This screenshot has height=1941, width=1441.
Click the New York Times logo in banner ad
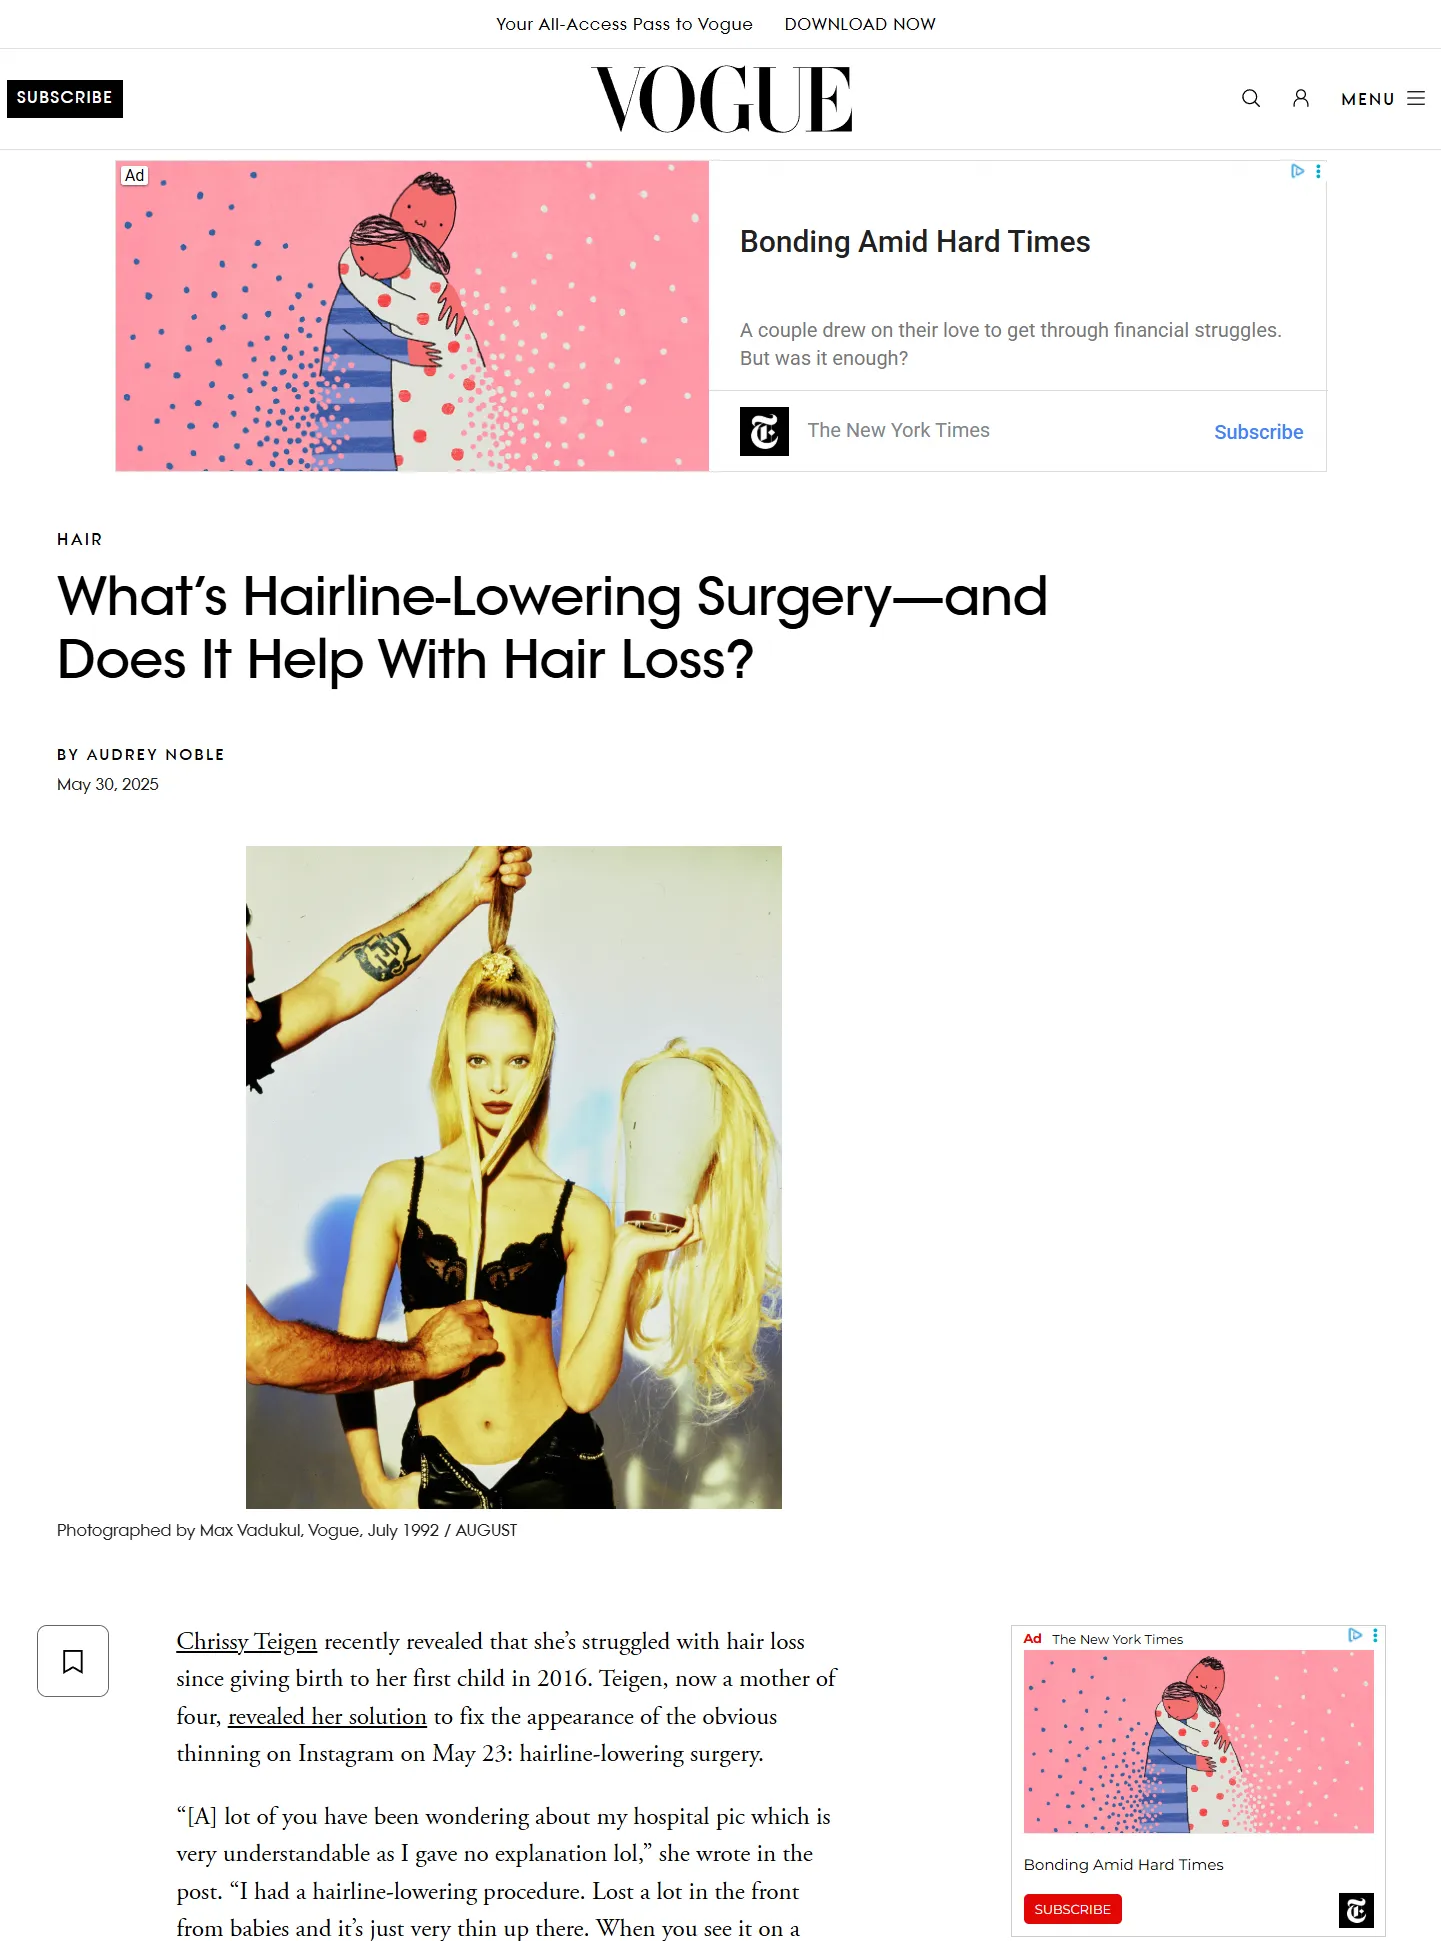[764, 431]
